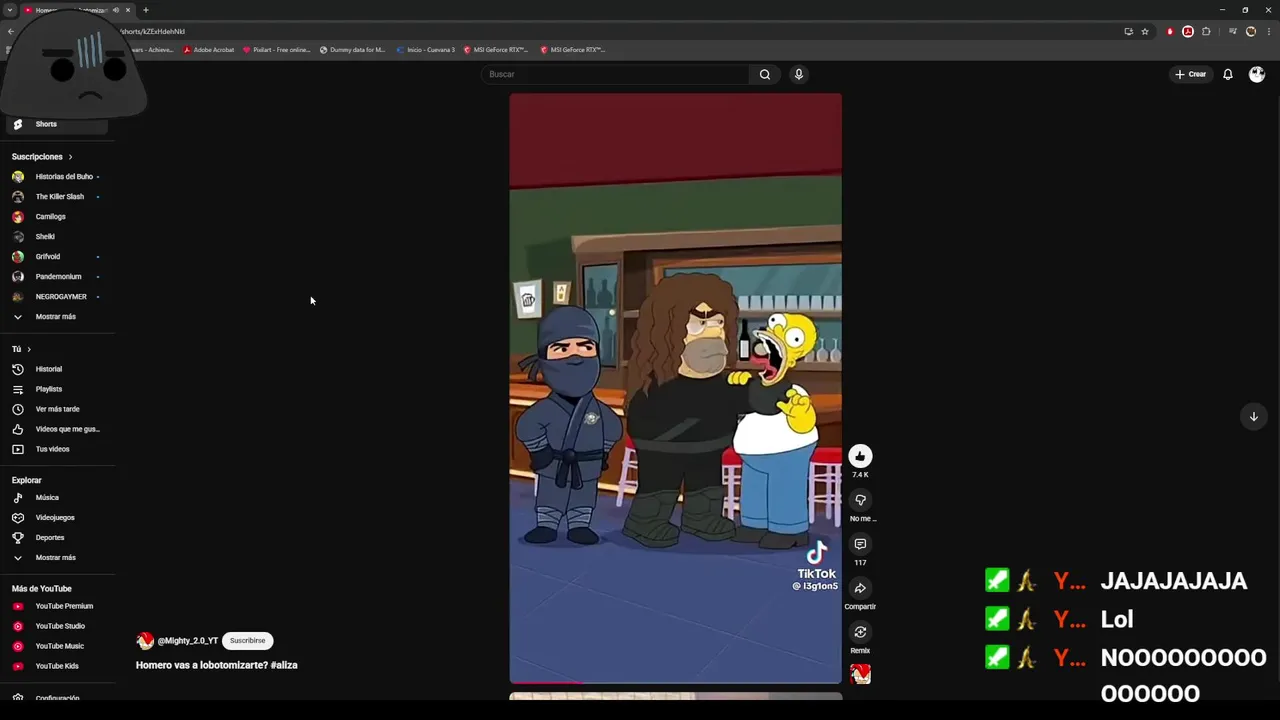Open Tus videos in sidebar
This screenshot has width=1280, height=720.
[57, 449]
